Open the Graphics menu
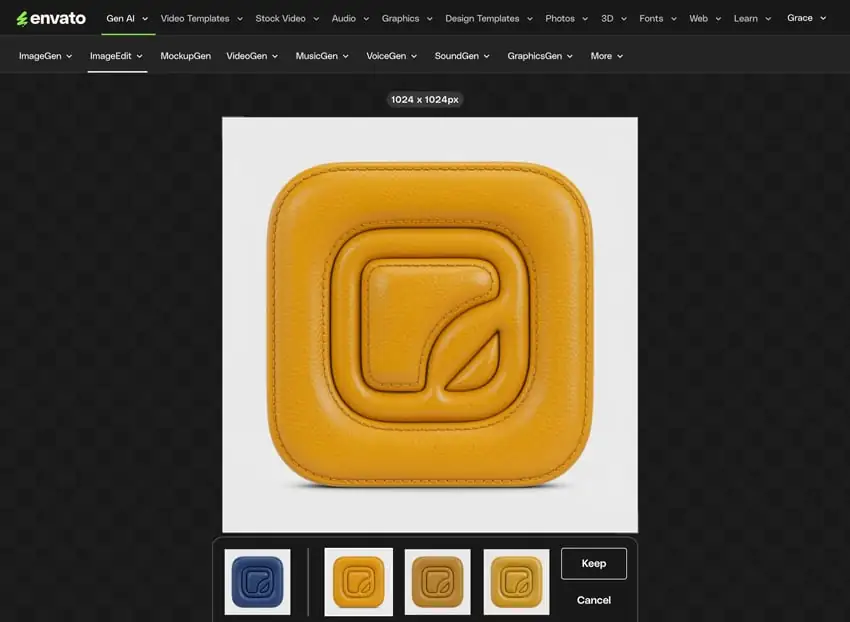The width and height of the screenshot is (850, 622). (x=400, y=18)
